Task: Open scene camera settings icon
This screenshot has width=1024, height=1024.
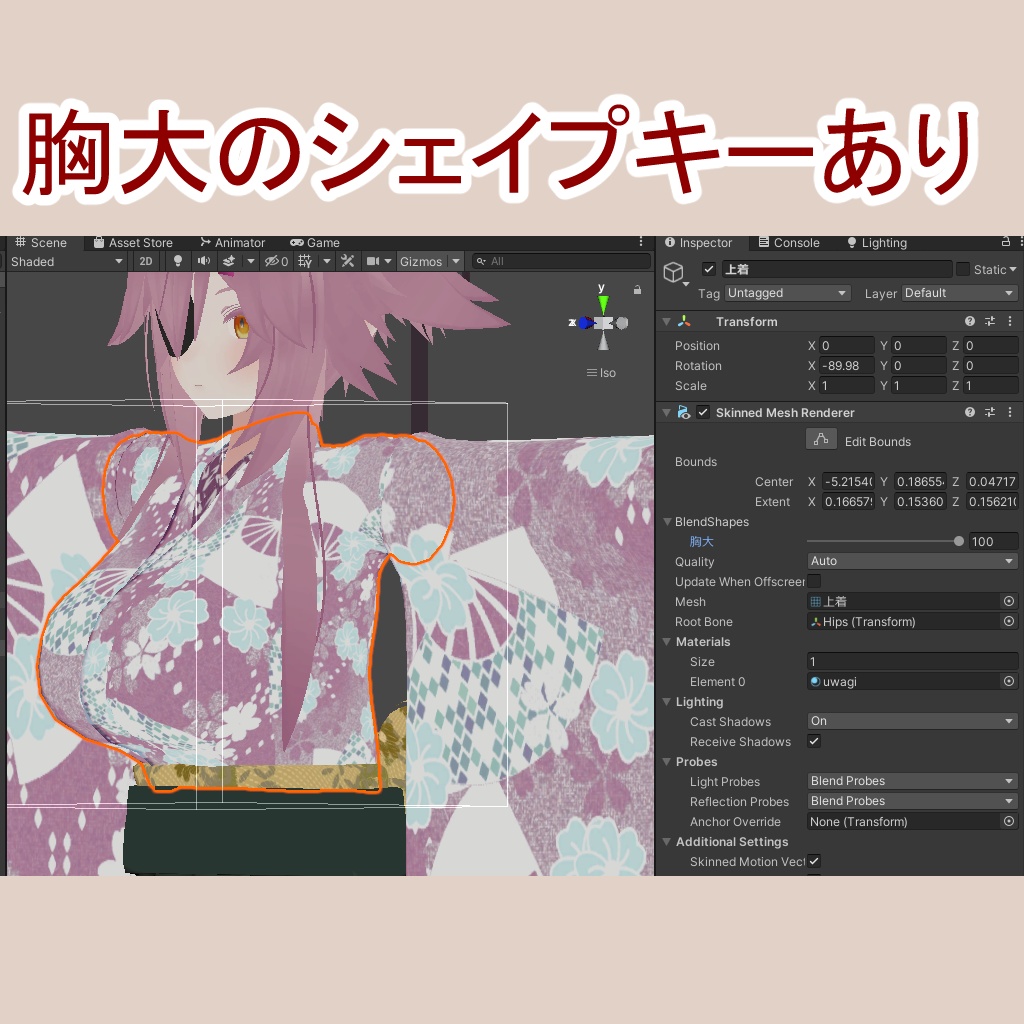Action: coord(373,261)
